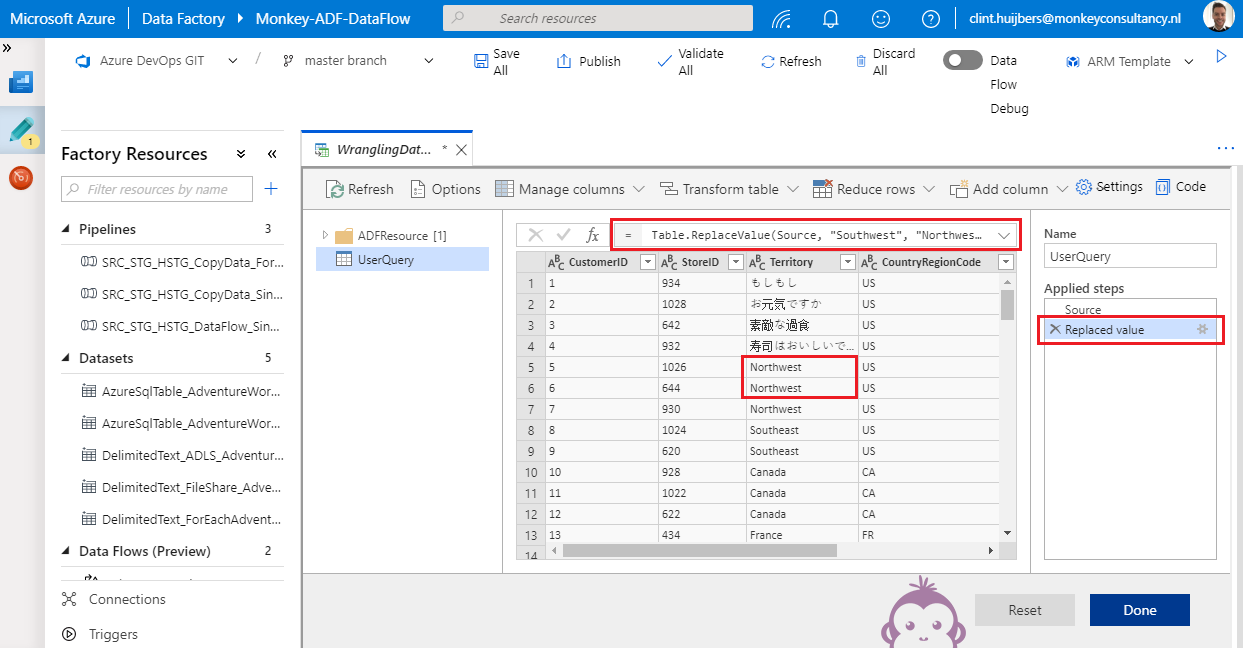Image resolution: width=1243 pixels, height=648 pixels.
Task: Toggle the Data Flow Debug switch
Action: (963, 60)
